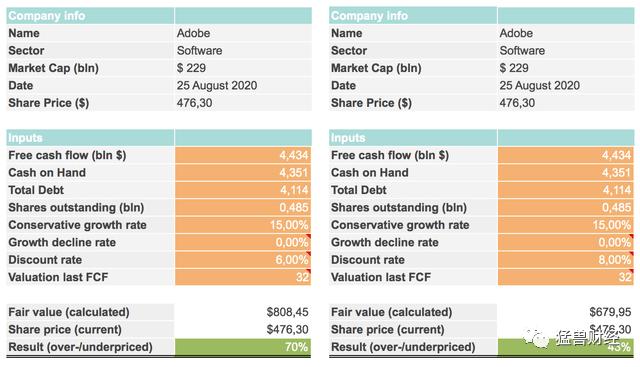Click red comment marker on left Growth decline rate
The image size is (640, 367).
pyautogui.click(x=309, y=236)
